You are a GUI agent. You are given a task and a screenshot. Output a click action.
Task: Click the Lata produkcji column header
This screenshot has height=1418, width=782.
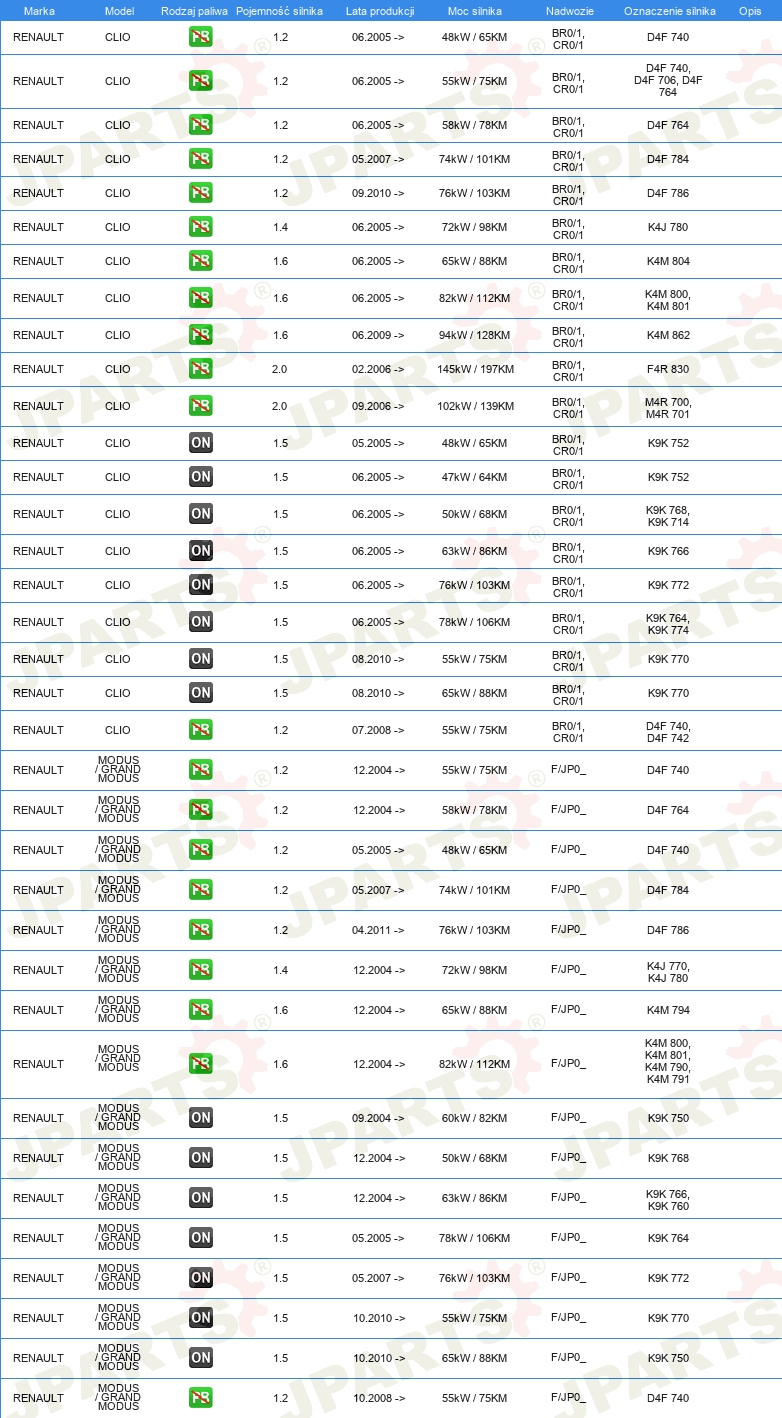[380, 11]
